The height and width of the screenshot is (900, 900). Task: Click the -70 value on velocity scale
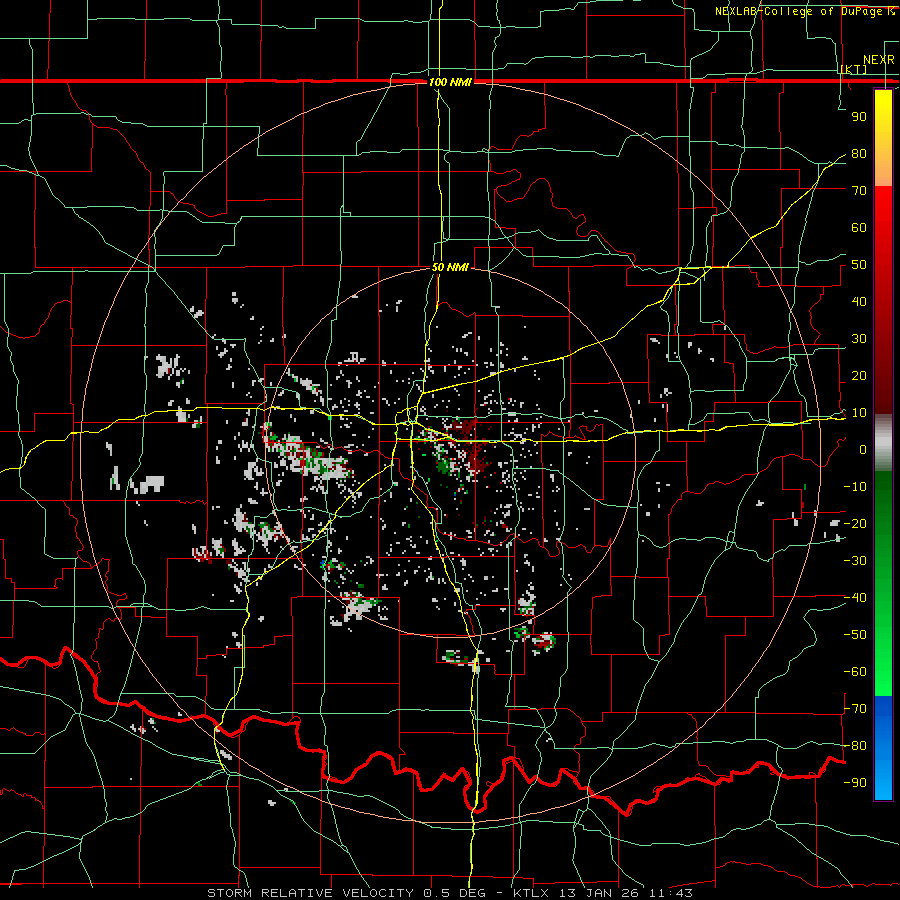855,709
